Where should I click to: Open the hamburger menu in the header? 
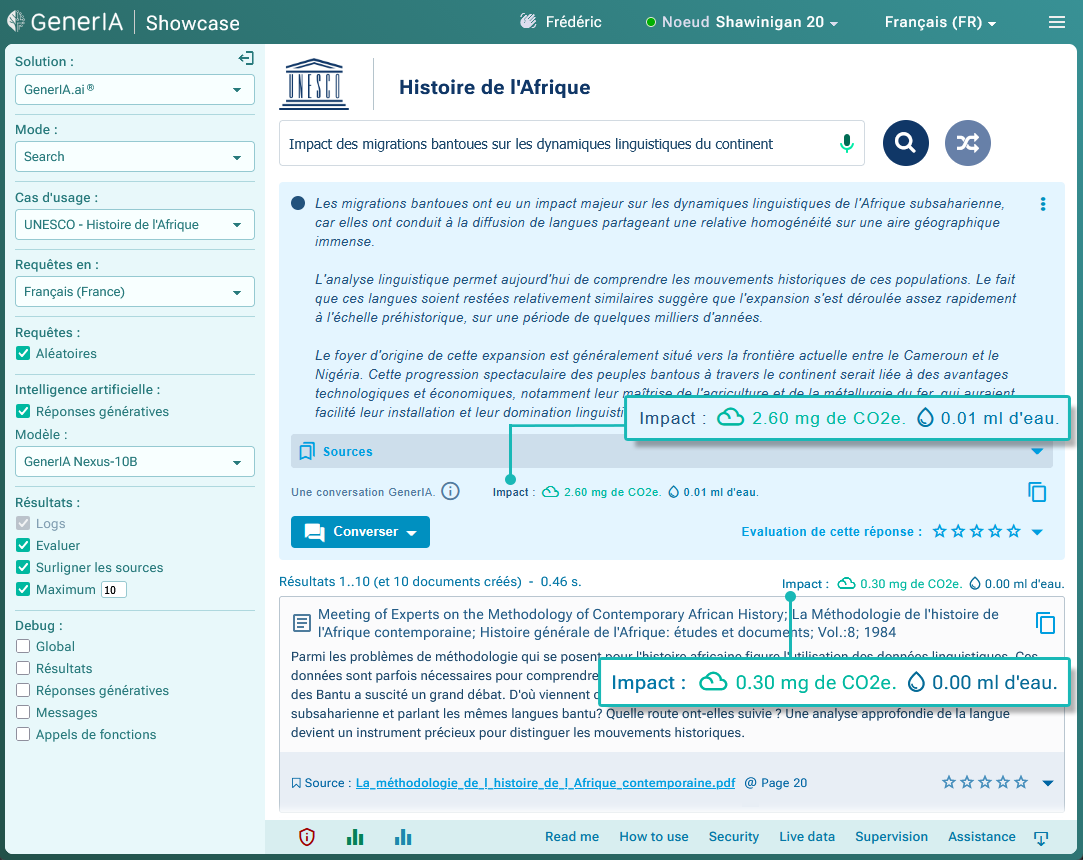click(1057, 22)
